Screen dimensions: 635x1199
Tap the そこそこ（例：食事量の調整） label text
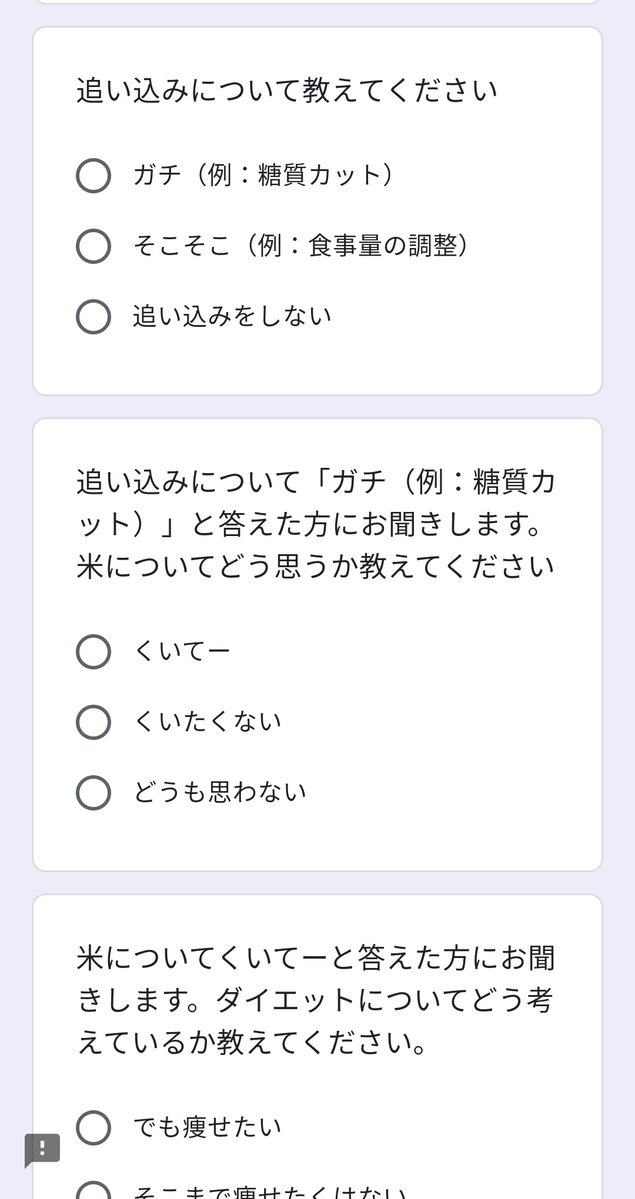tap(301, 246)
